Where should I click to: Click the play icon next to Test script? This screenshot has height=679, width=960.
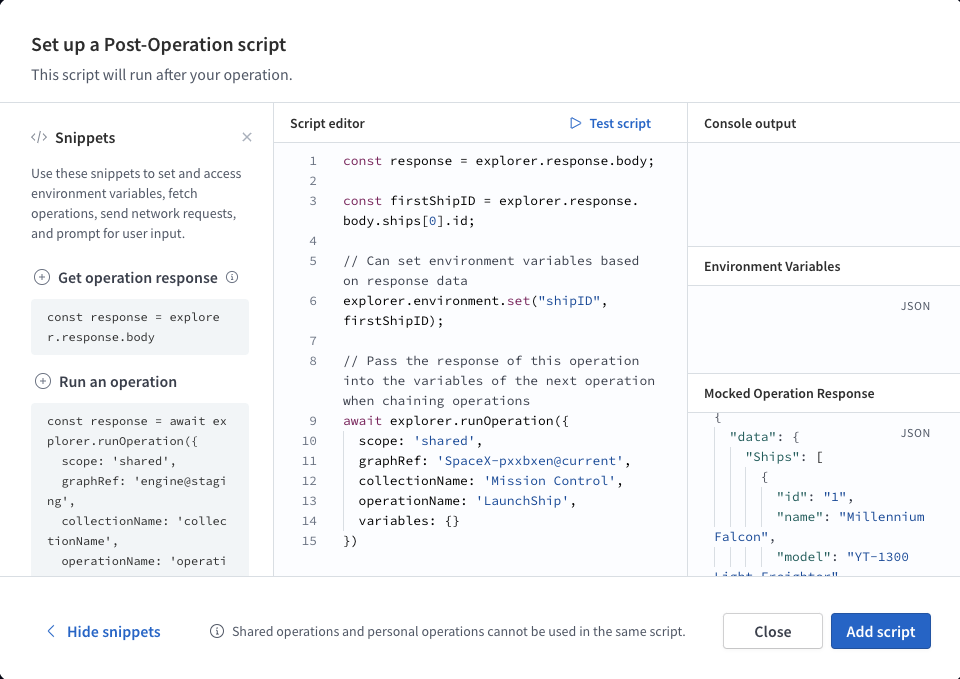pyautogui.click(x=576, y=123)
